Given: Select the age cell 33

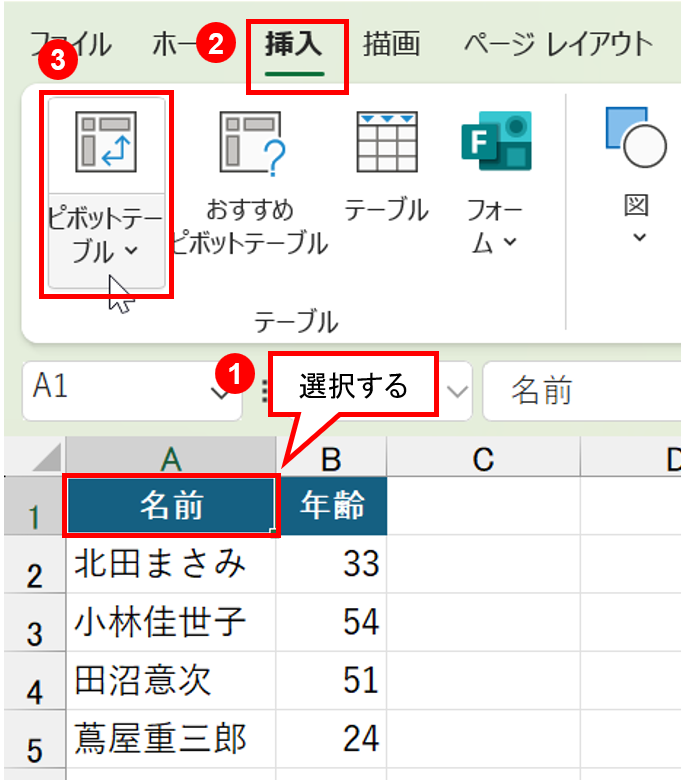Looking at the screenshot, I should (332, 564).
